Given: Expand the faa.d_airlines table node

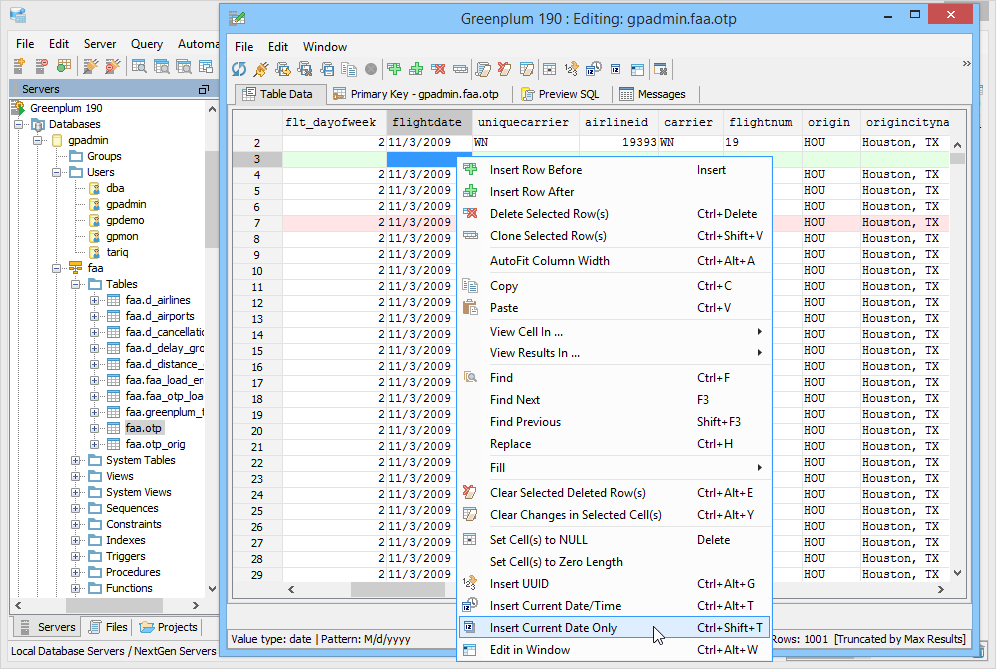Looking at the screenshot, I should pos(94,301).
